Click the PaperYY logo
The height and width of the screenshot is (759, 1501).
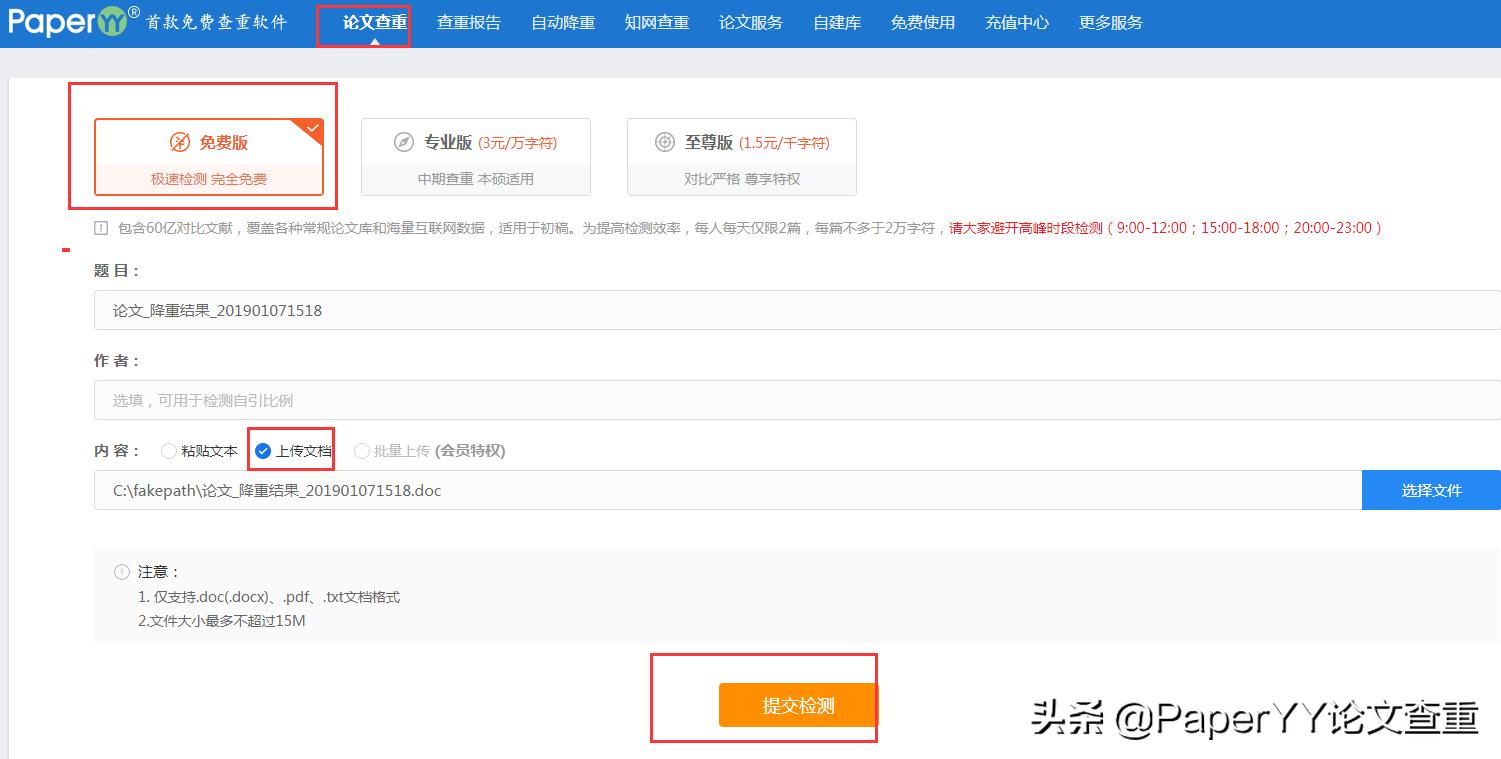pyautogui.click(x=63, y=21)
